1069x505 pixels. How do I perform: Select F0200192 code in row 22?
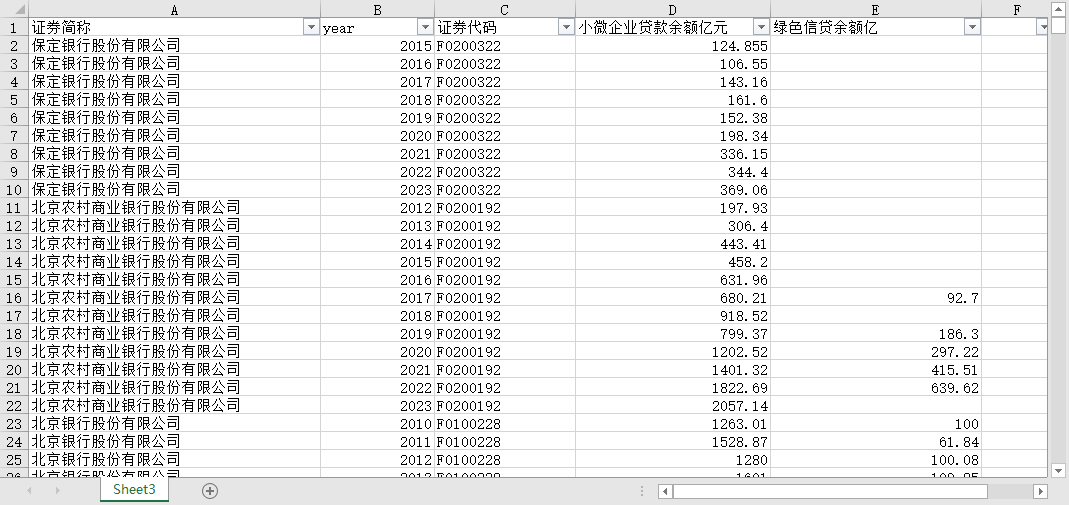[505, 405]
